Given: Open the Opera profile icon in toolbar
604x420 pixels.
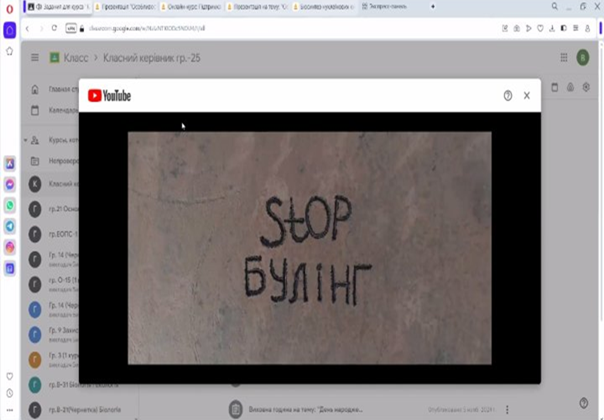Looking at the screenshot, I should 587,29.
